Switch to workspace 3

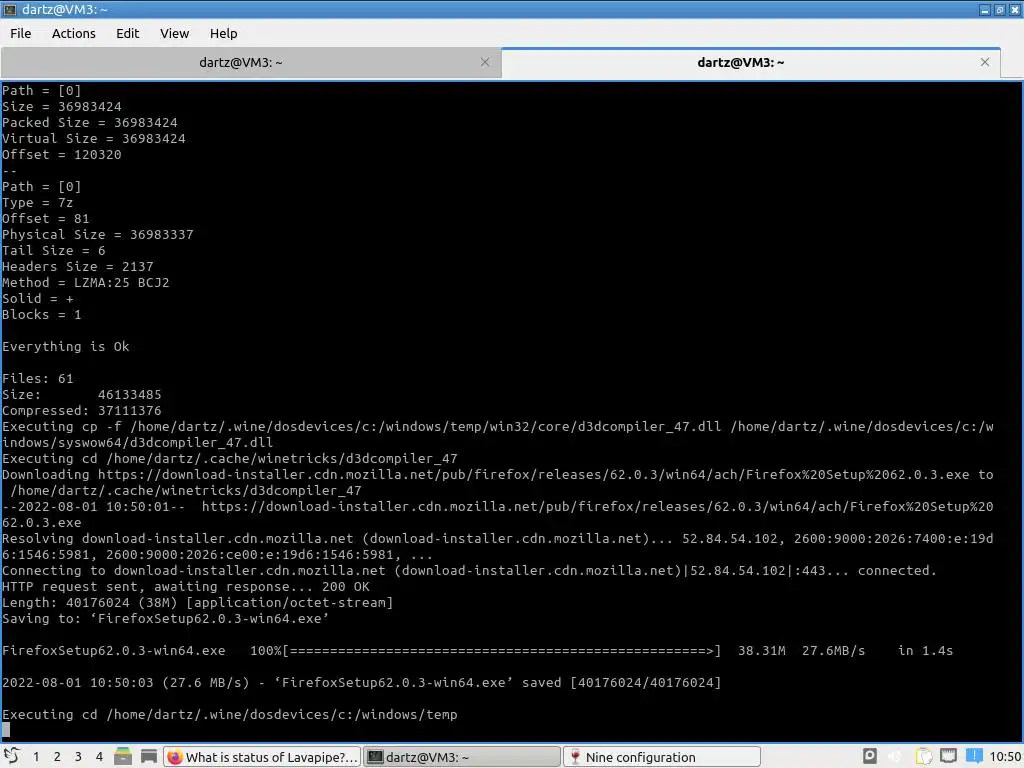(78, 757)
